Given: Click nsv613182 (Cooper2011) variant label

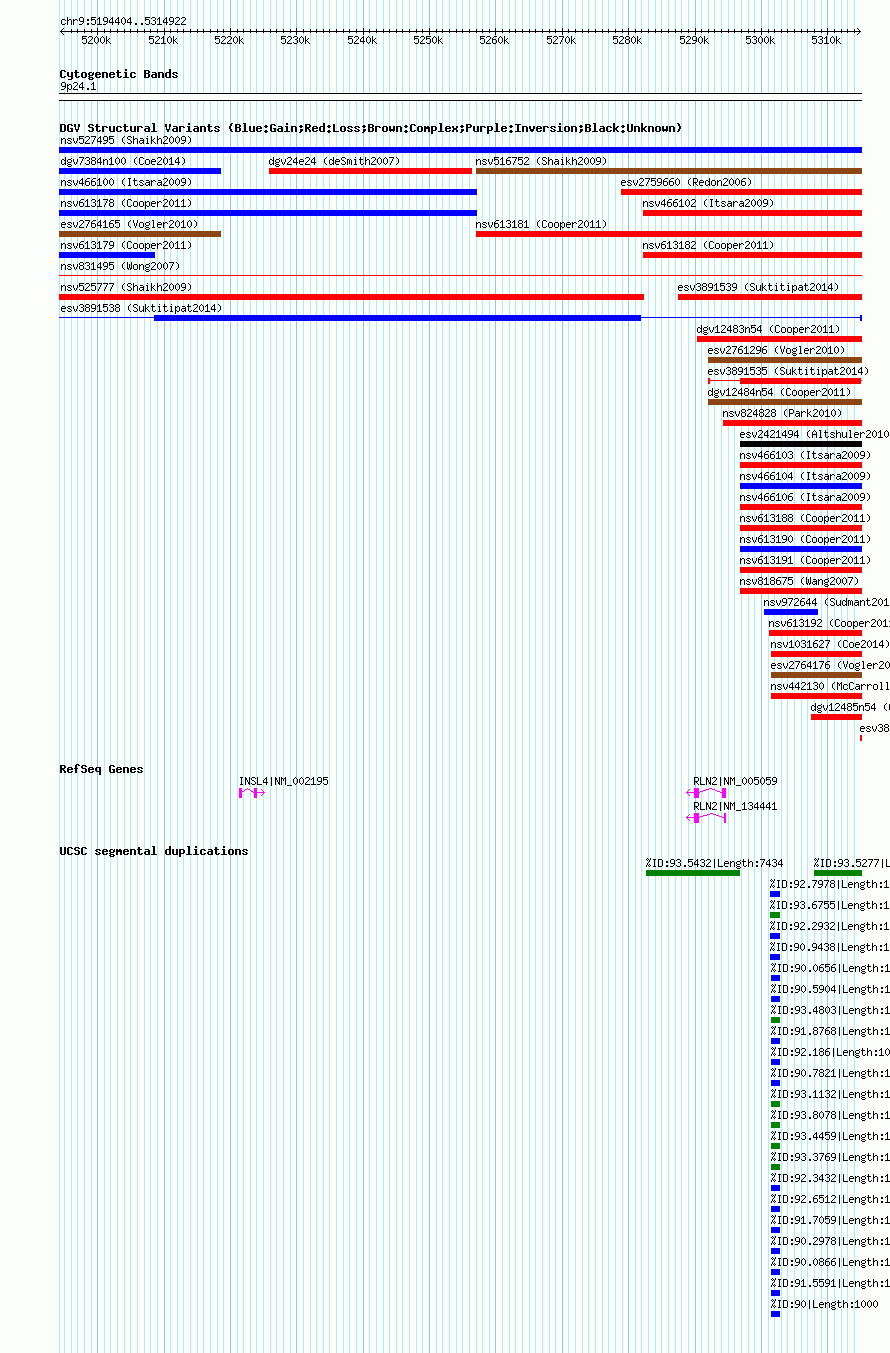Looking at the screenshot, I should [x=709, y=245].
